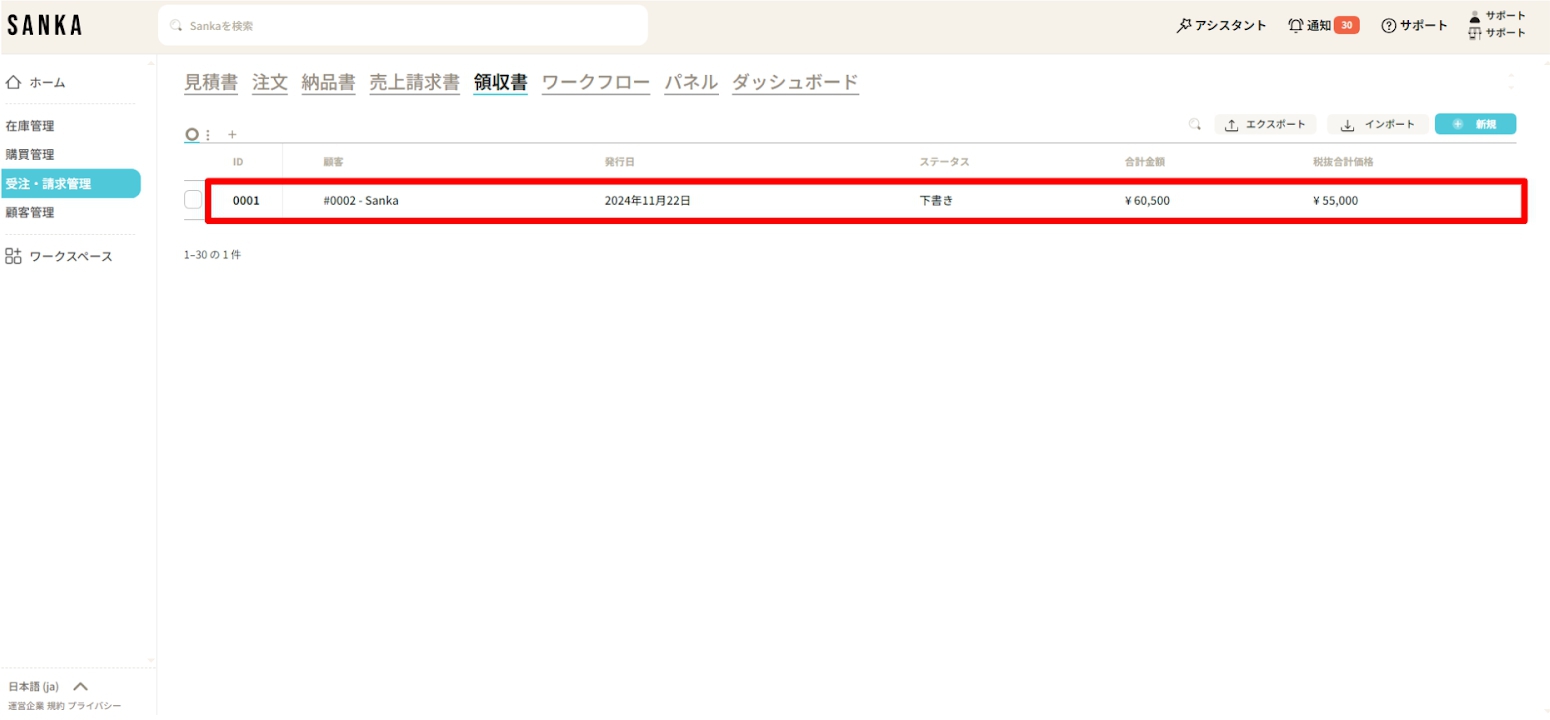Click the ¥ 60,500 total amount
This screenshot has height=720, width=1550.
pos(1147,201)
